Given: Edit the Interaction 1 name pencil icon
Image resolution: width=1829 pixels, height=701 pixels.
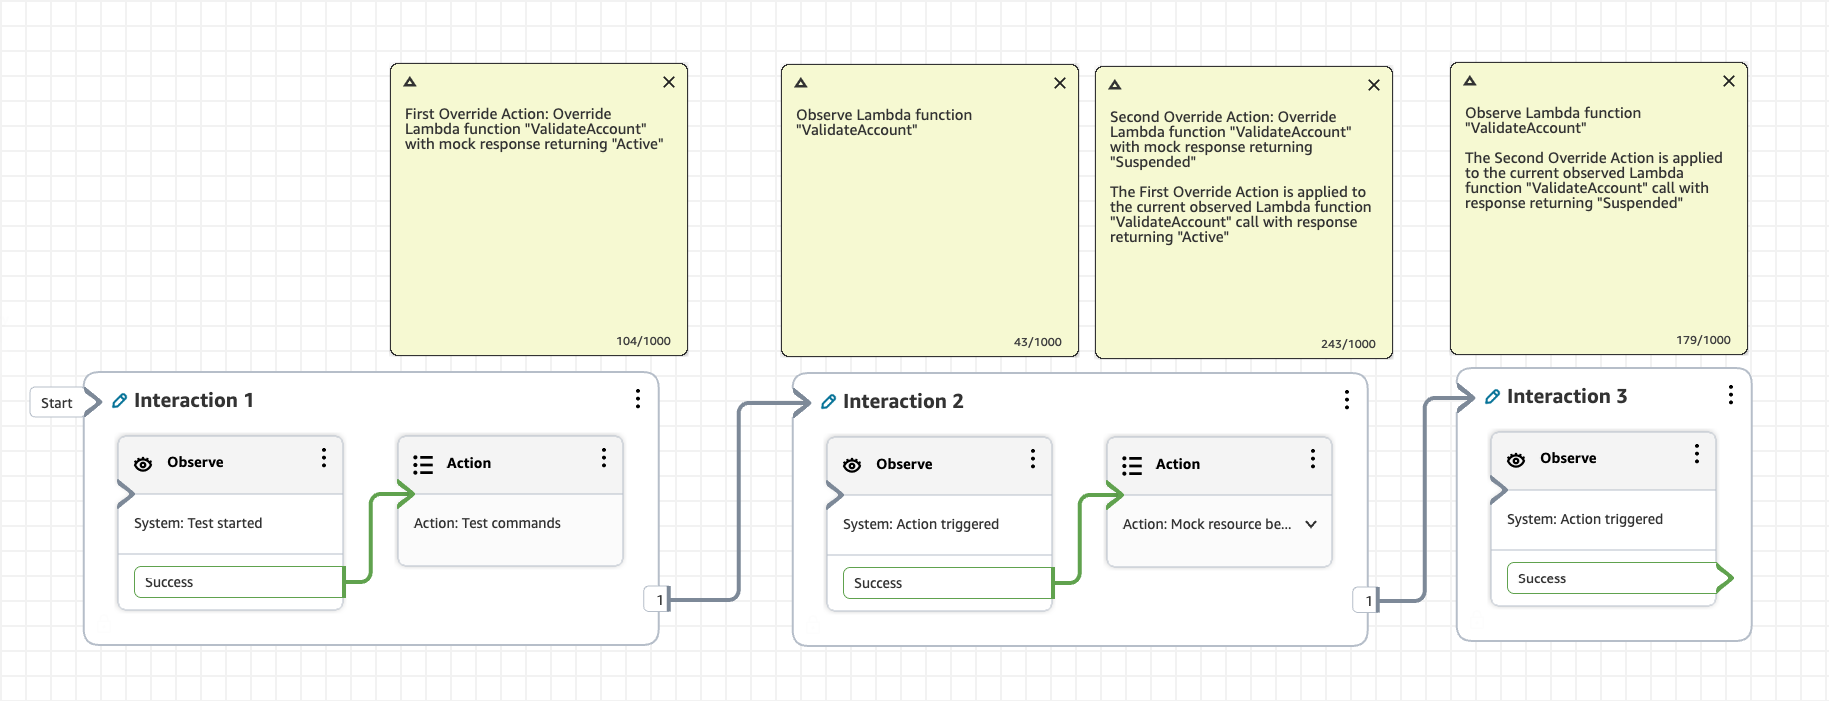Looking at the screenshot, I should (x=119, y=400).
